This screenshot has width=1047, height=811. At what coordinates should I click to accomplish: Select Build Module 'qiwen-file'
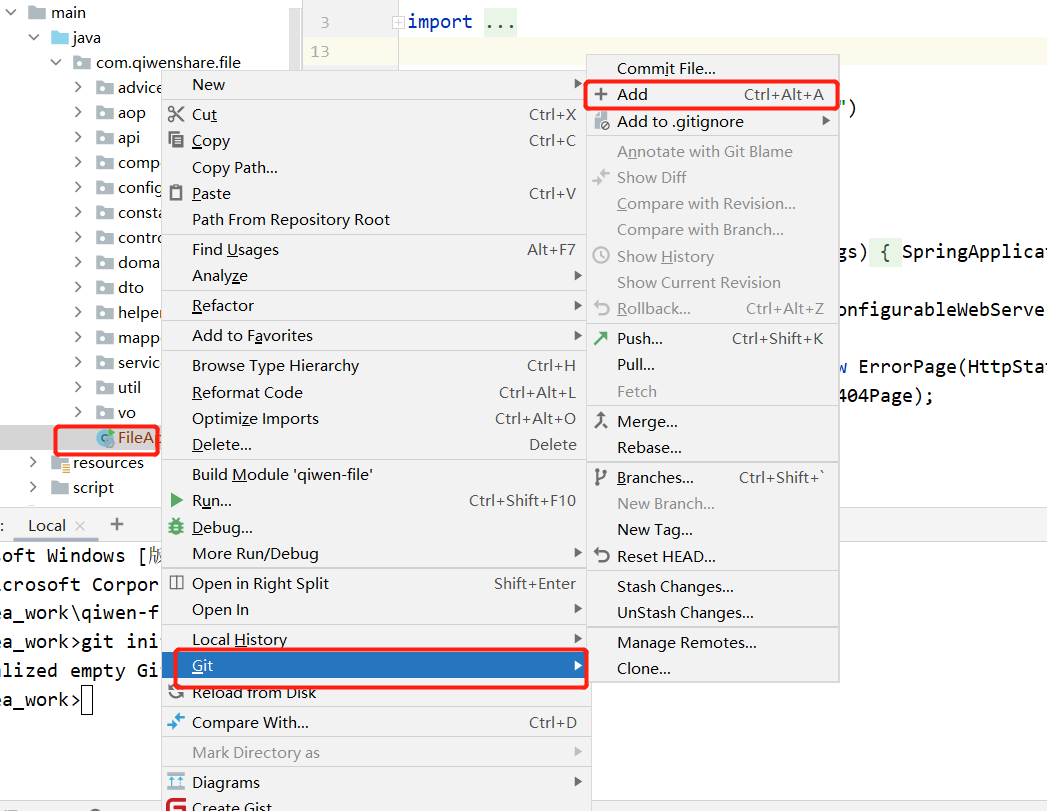click(x=374, y=474)
